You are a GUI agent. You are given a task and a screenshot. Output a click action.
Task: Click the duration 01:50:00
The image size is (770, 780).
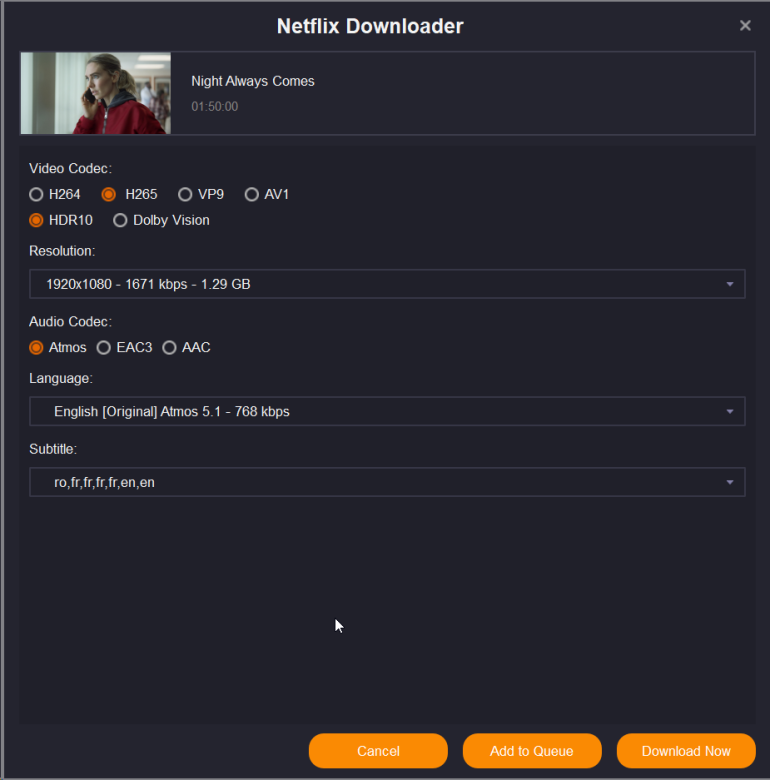[214, 106]
